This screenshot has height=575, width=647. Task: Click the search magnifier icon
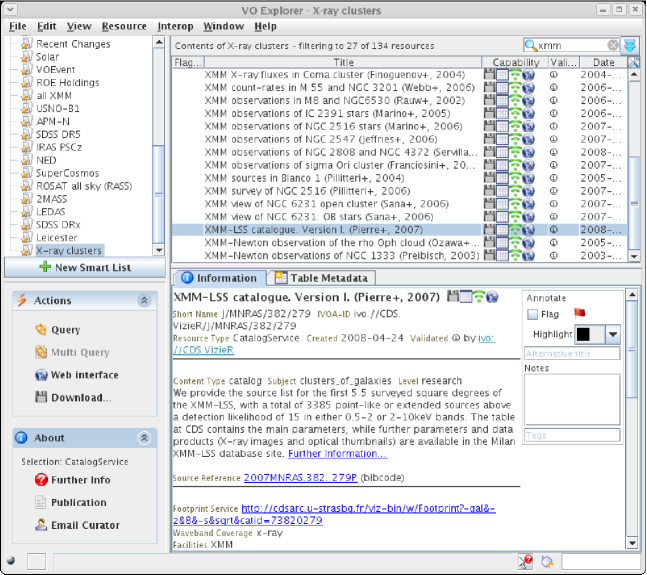[x=531, y=45]
